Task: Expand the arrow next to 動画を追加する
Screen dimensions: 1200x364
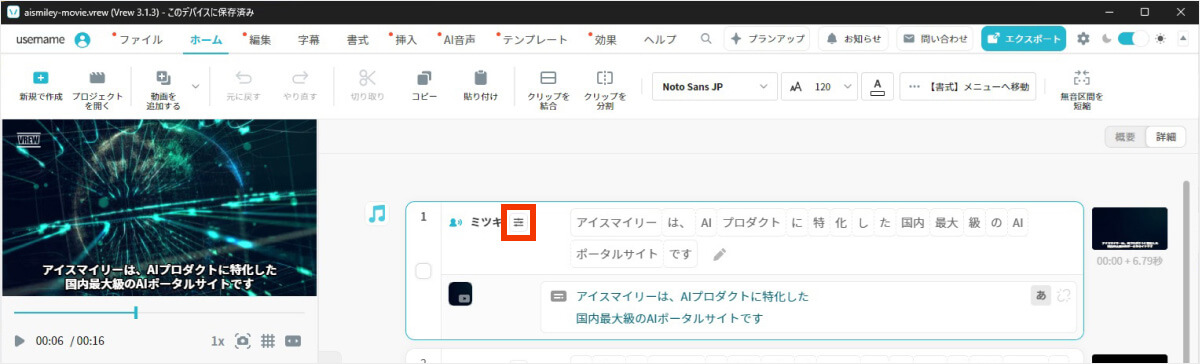Action: coord(195,86)
